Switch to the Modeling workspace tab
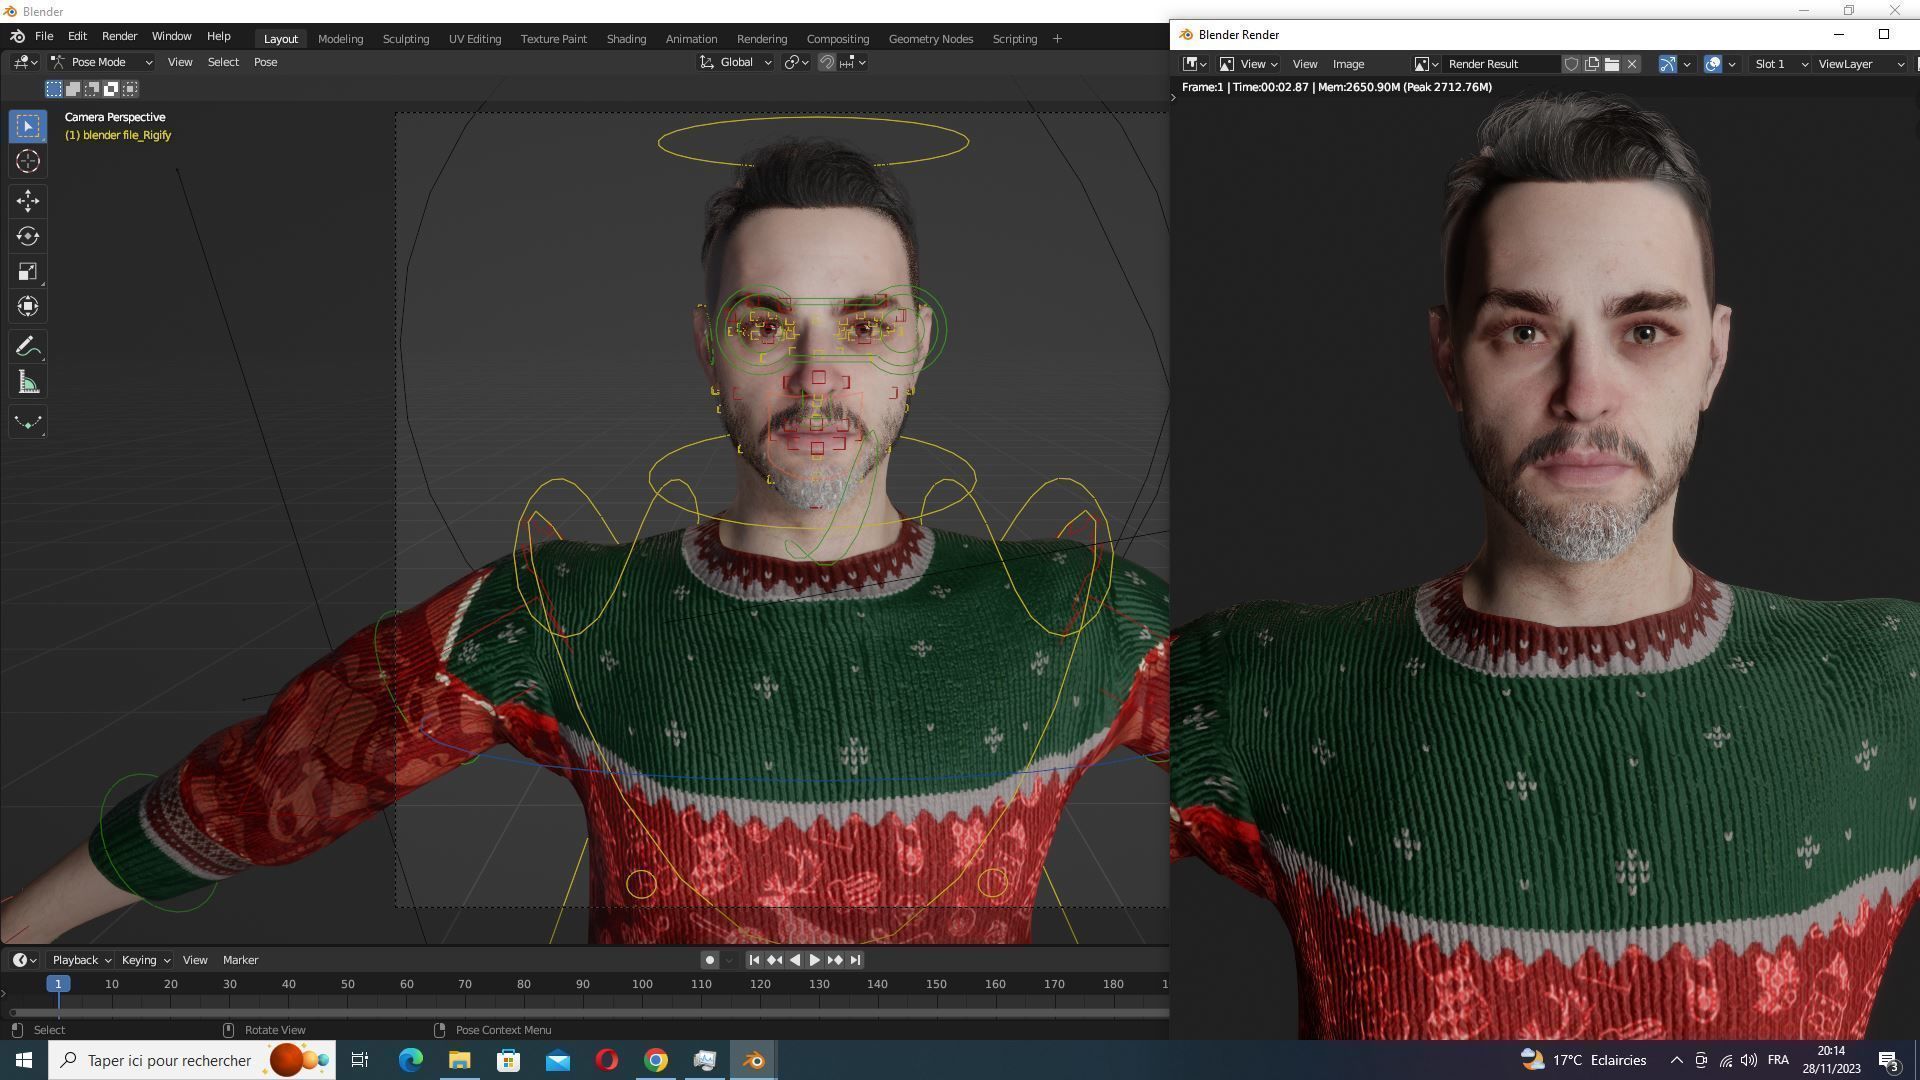Viewport: 1920px width, 1080px height. coord(340,39)
